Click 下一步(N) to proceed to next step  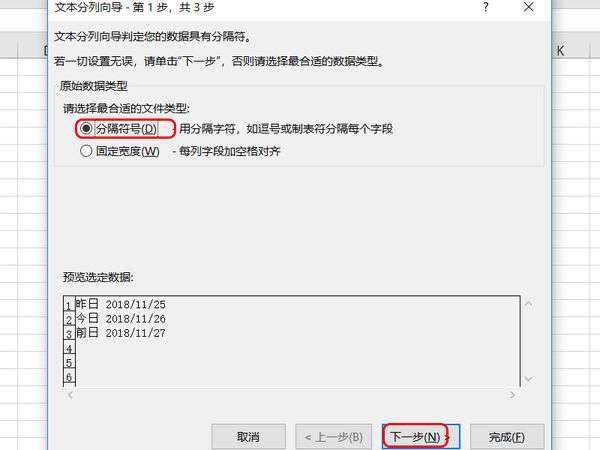(420, 437)
